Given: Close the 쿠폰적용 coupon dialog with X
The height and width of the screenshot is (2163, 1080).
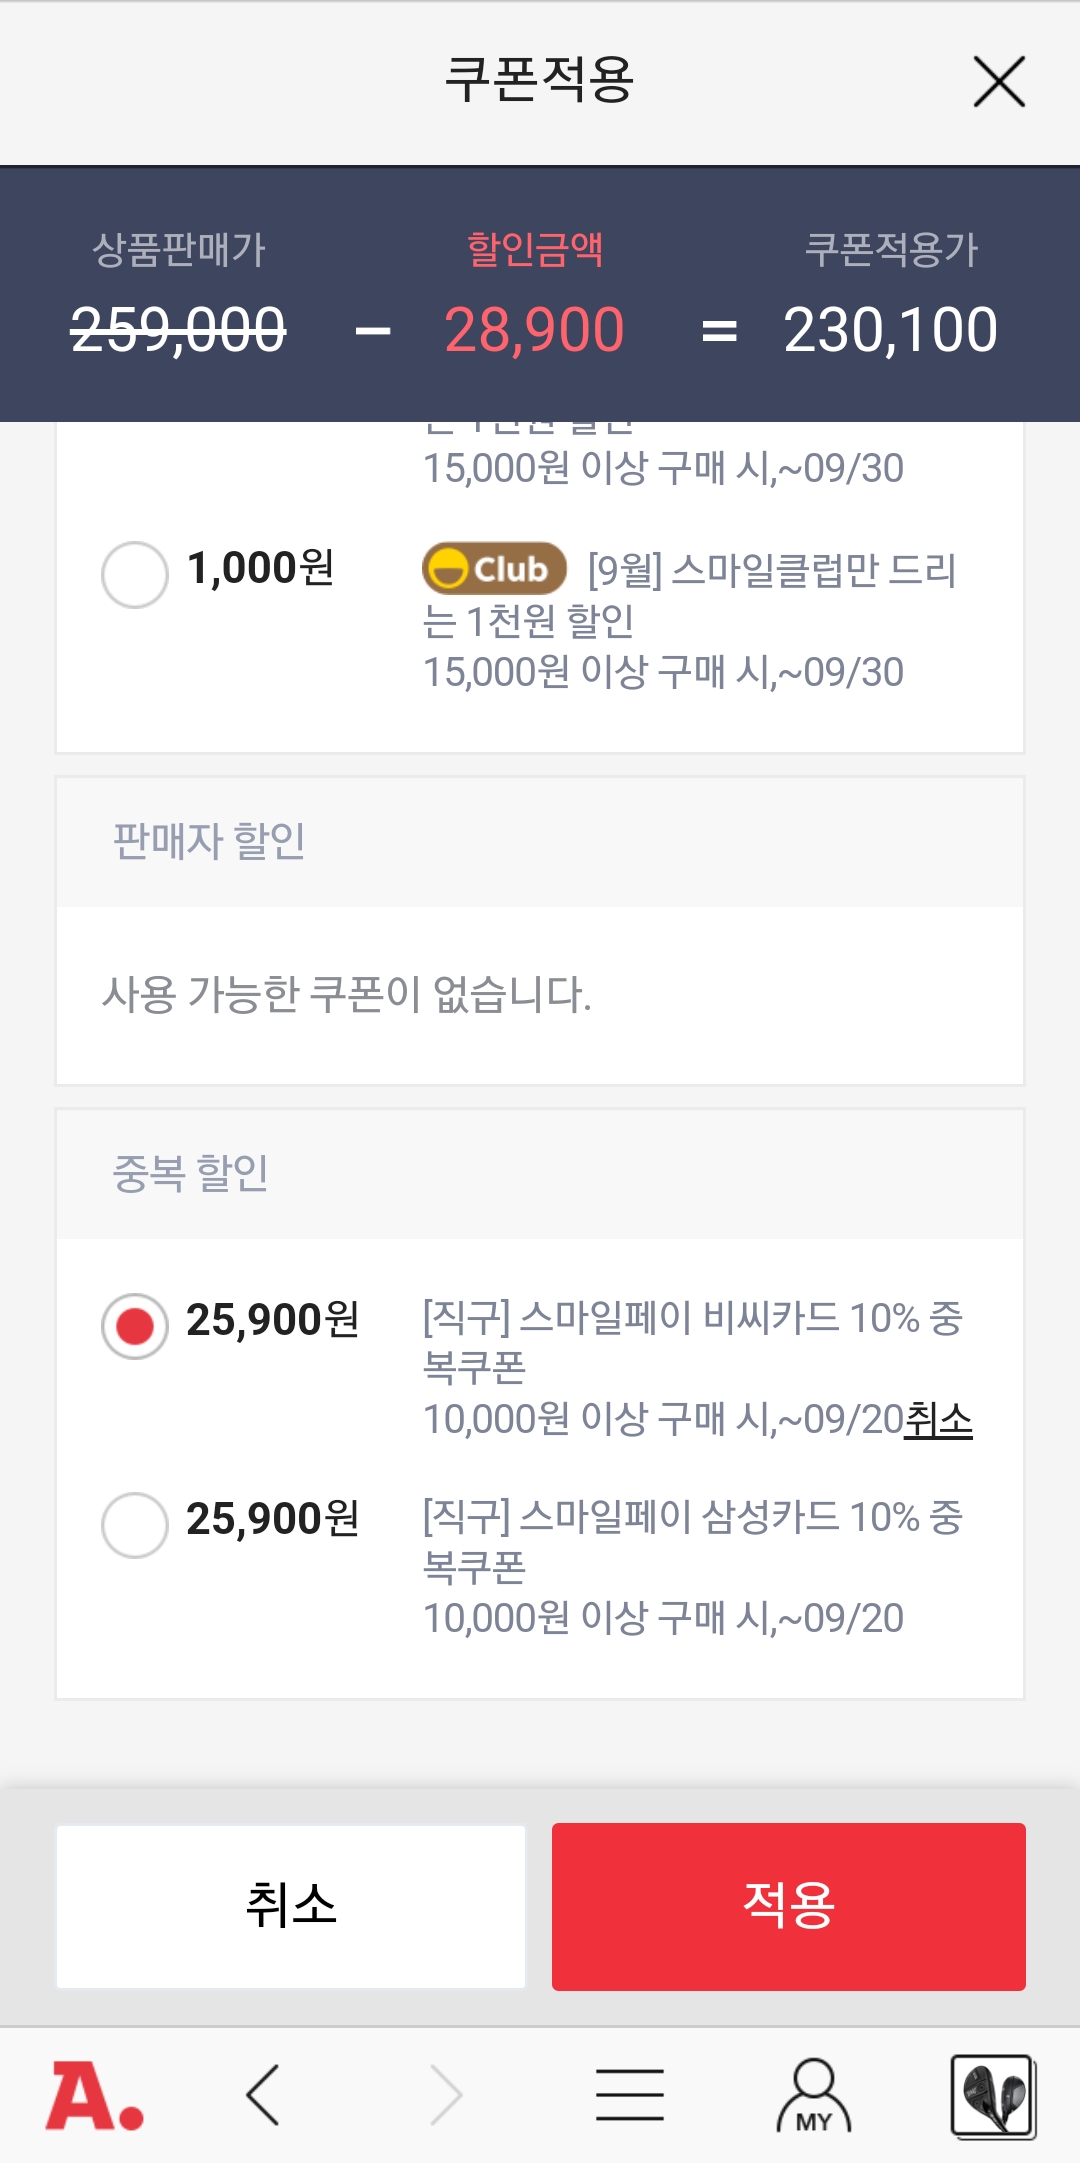Looking at the screenshot, I should click(x=999, y=82).
